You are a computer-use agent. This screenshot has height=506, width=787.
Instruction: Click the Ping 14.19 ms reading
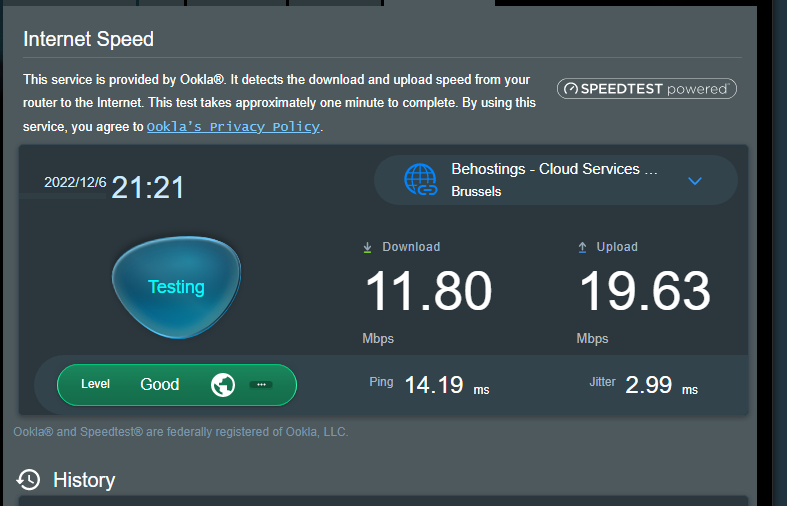click(x=430, y=385)
